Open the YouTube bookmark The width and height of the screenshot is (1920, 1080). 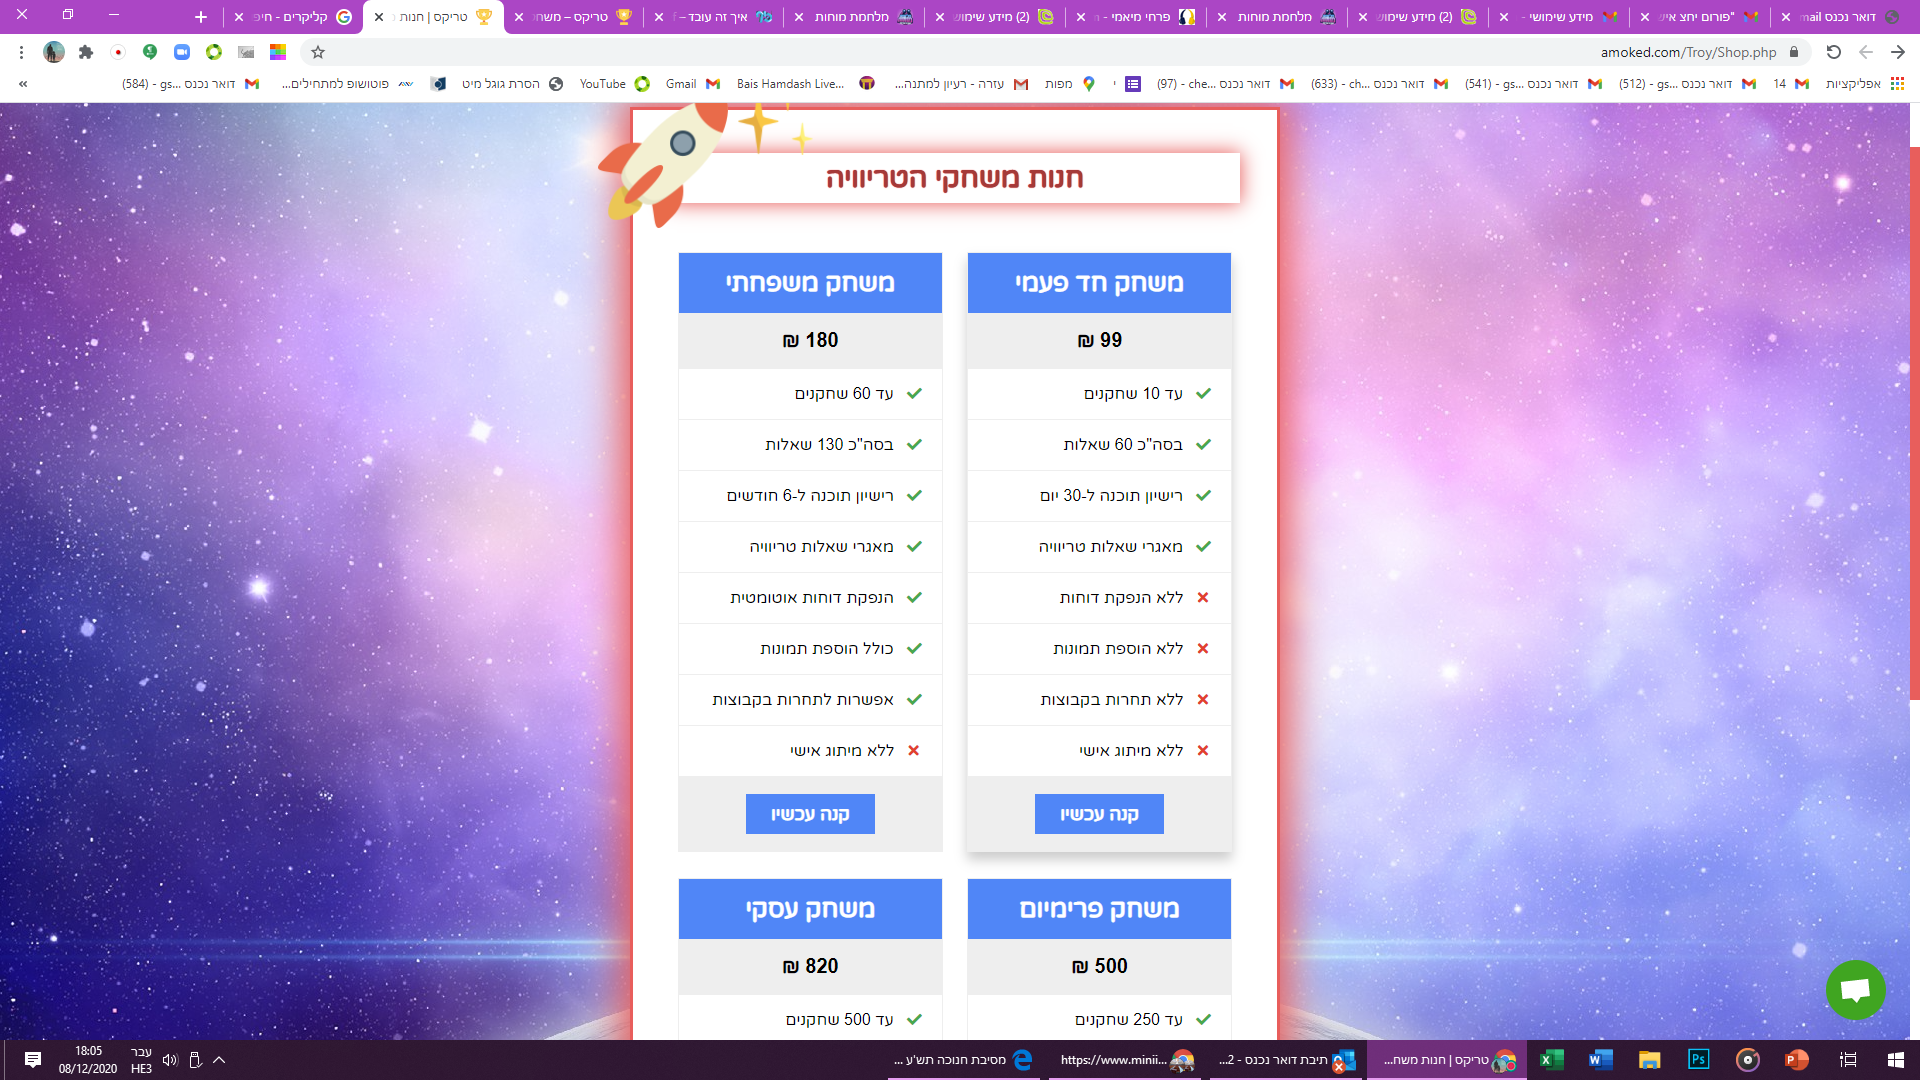(x=614, y=84)
